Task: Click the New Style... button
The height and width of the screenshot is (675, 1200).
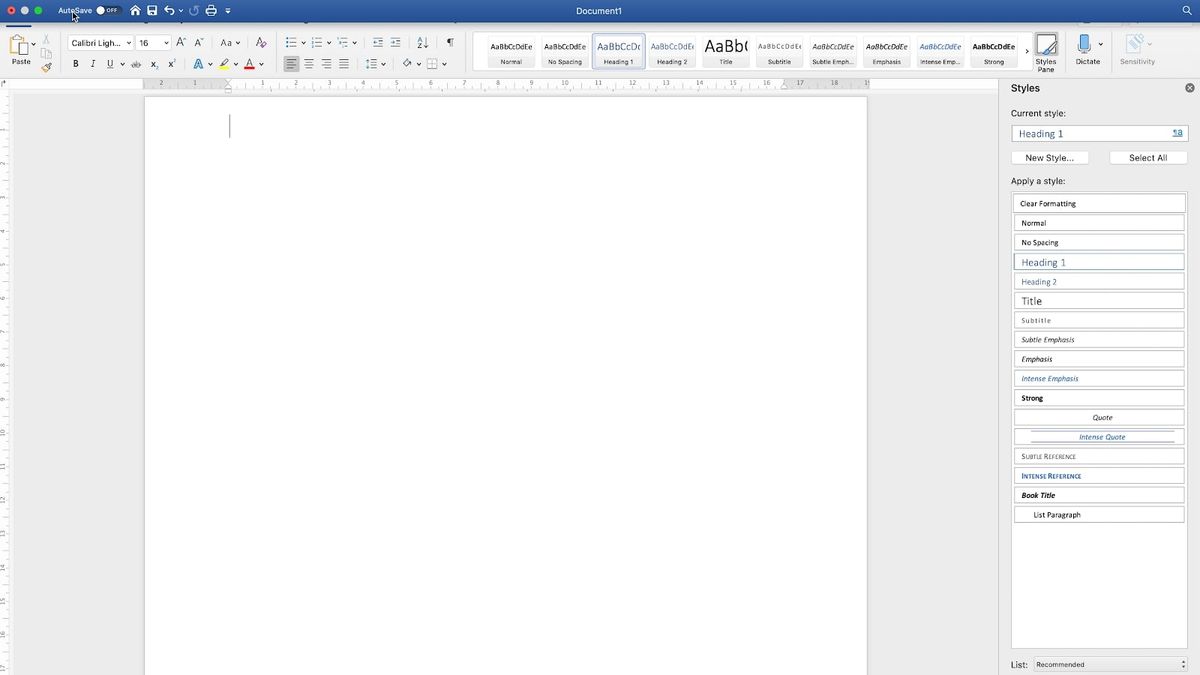Action: pos(1050,158)
